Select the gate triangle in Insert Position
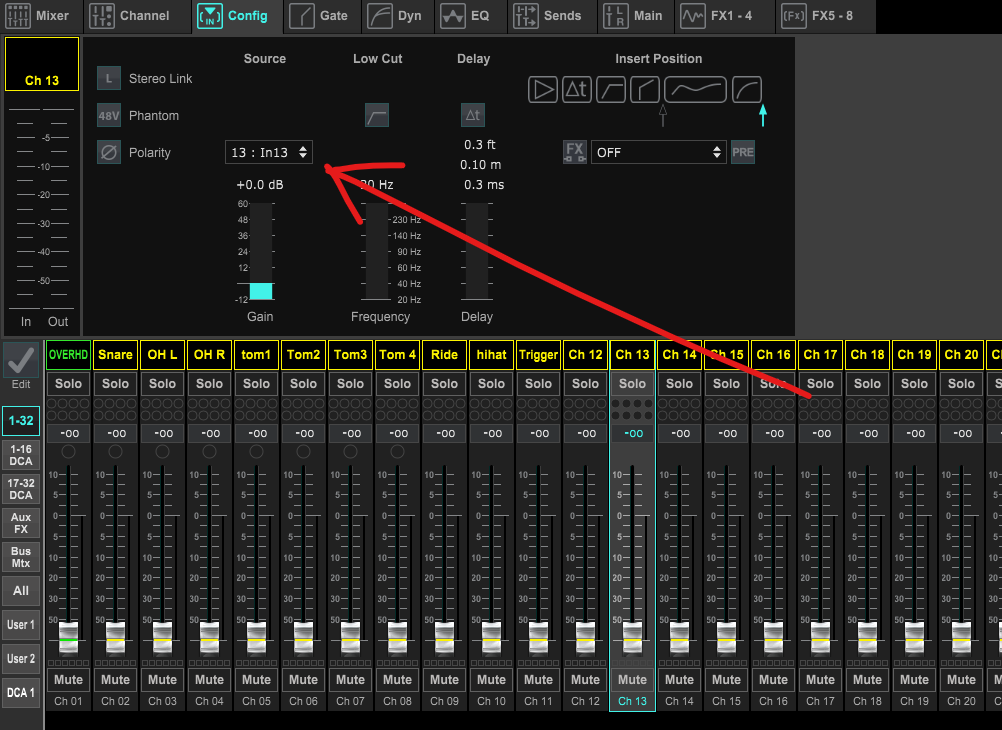The height and width of the screenshot is (730, 1002). click(543, 90)
